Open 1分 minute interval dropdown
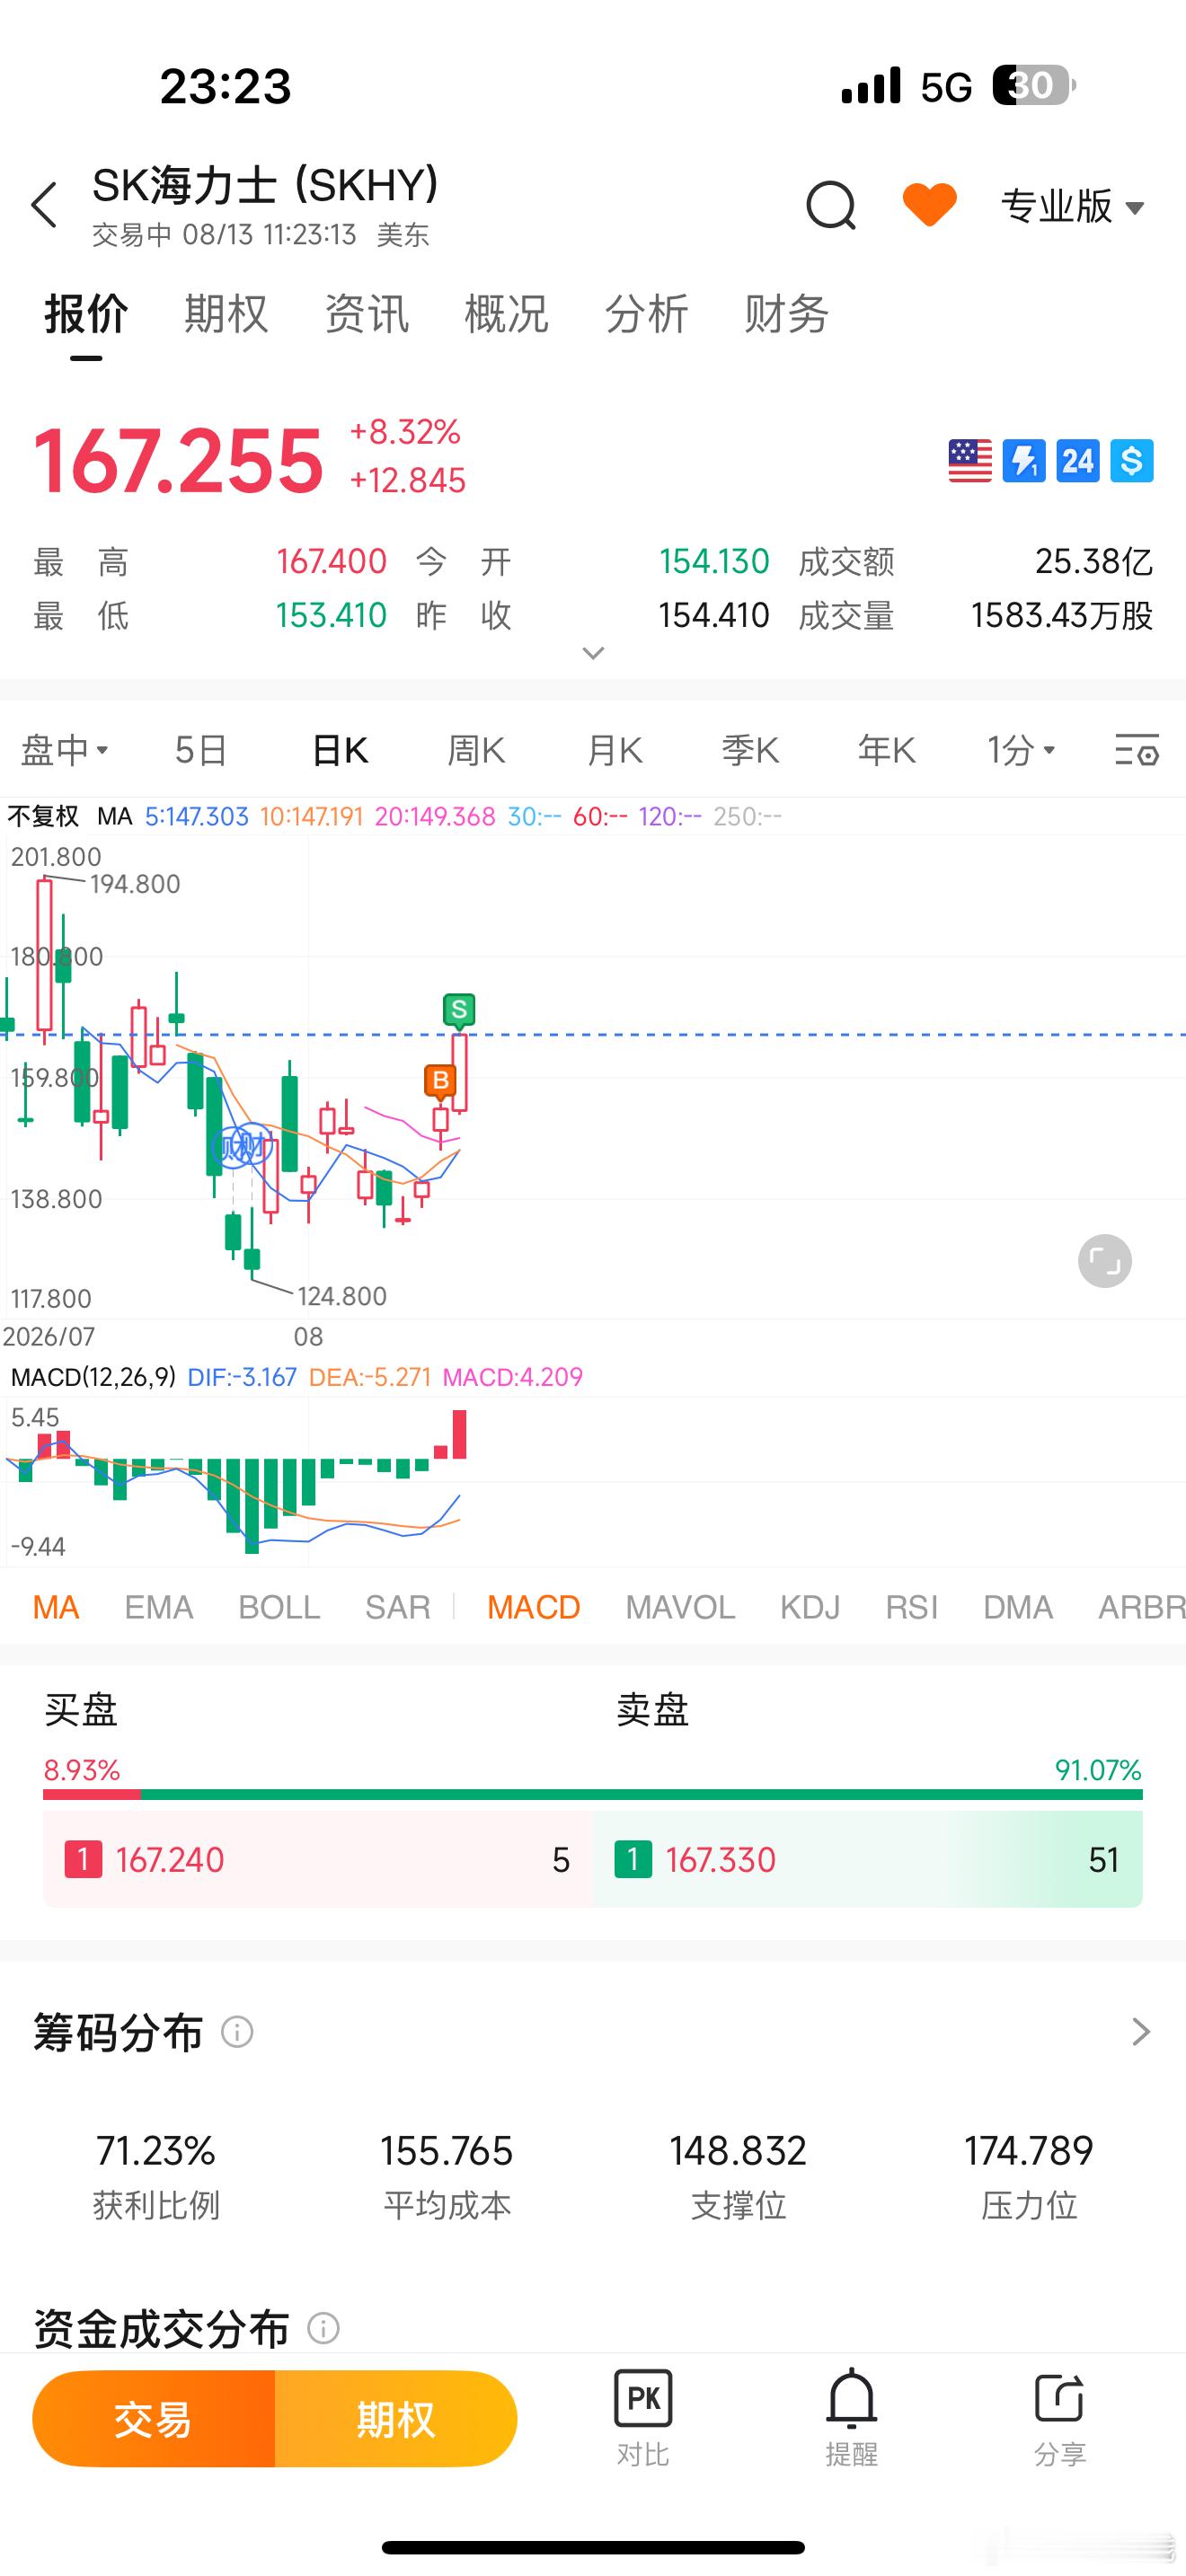Viewport: 1186px width, 2576px height. point(1020,749)
